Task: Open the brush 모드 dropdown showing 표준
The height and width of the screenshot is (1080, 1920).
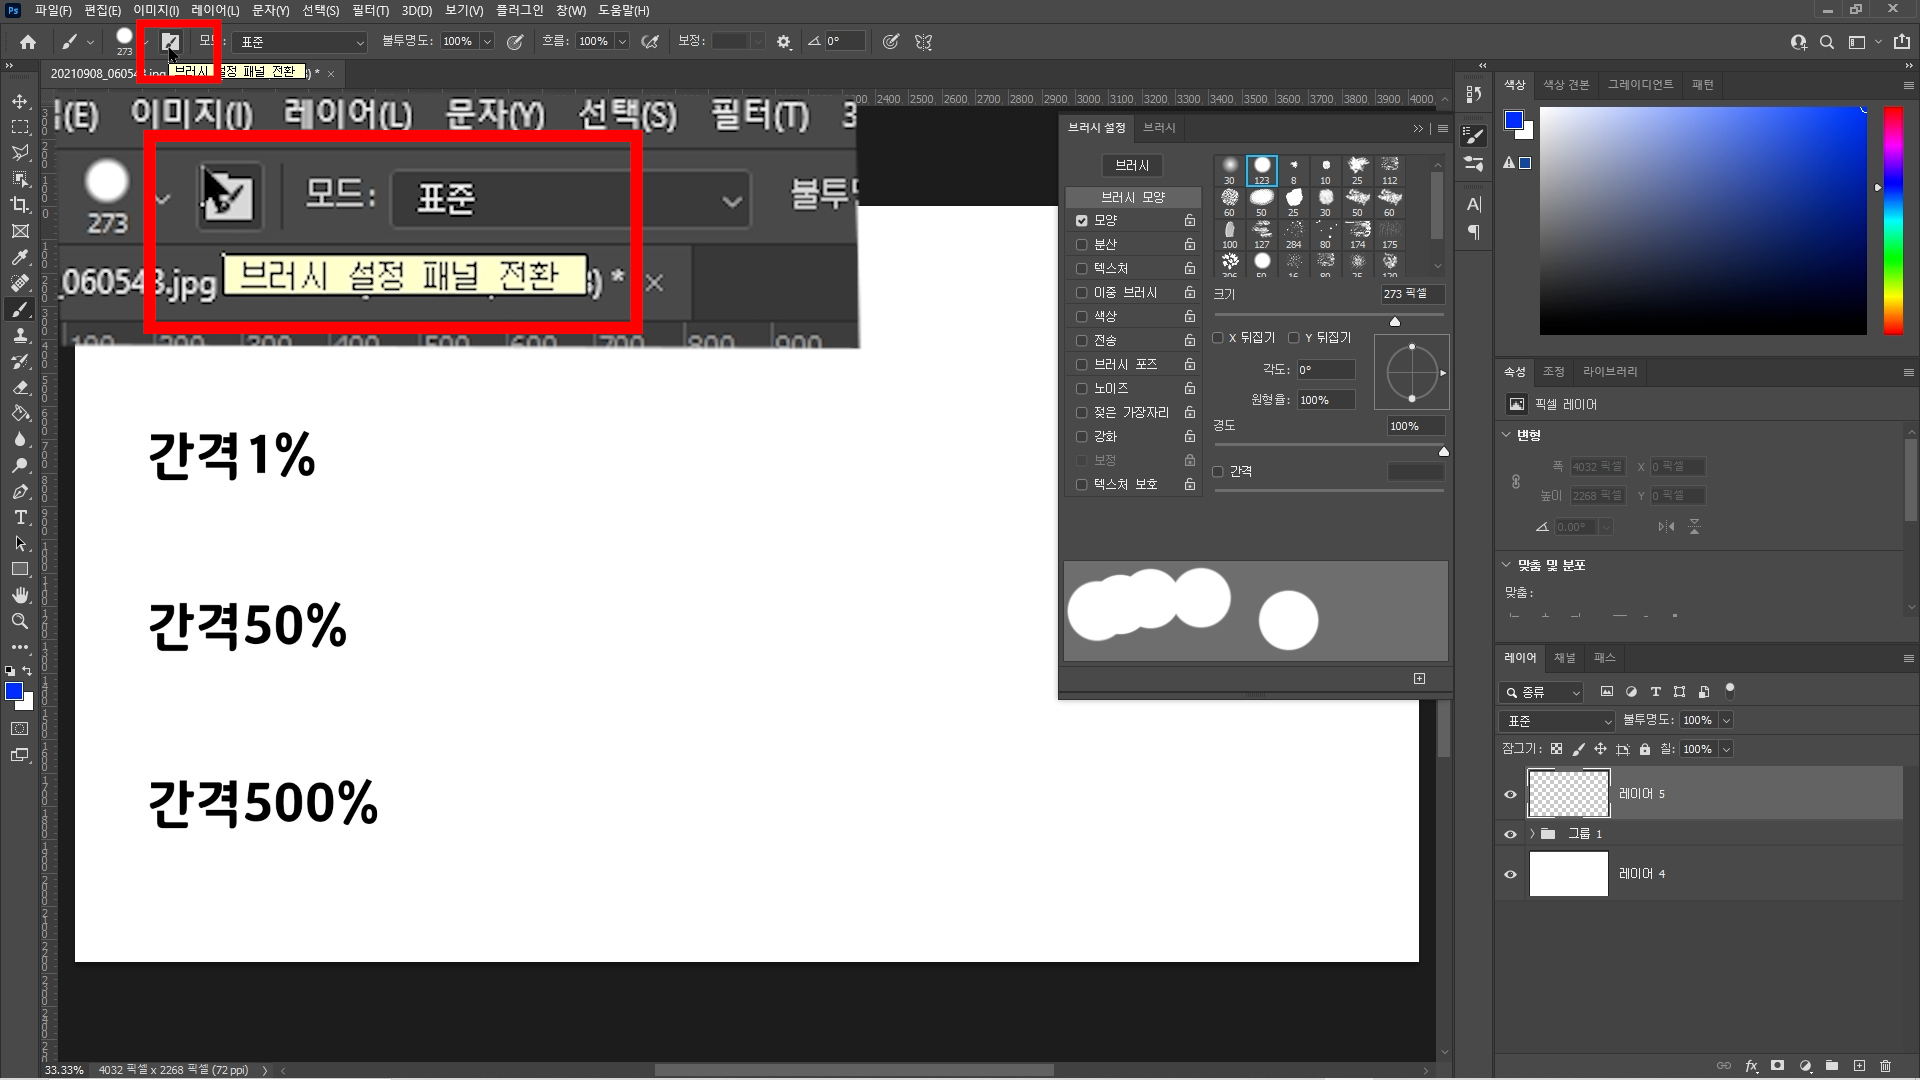Action: tap(302, 42)
